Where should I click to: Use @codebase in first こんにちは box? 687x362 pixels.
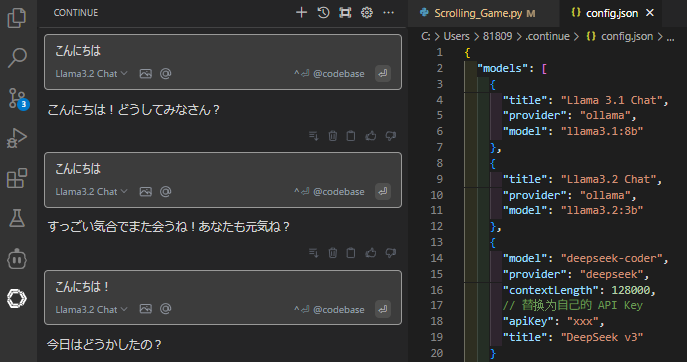329,74
